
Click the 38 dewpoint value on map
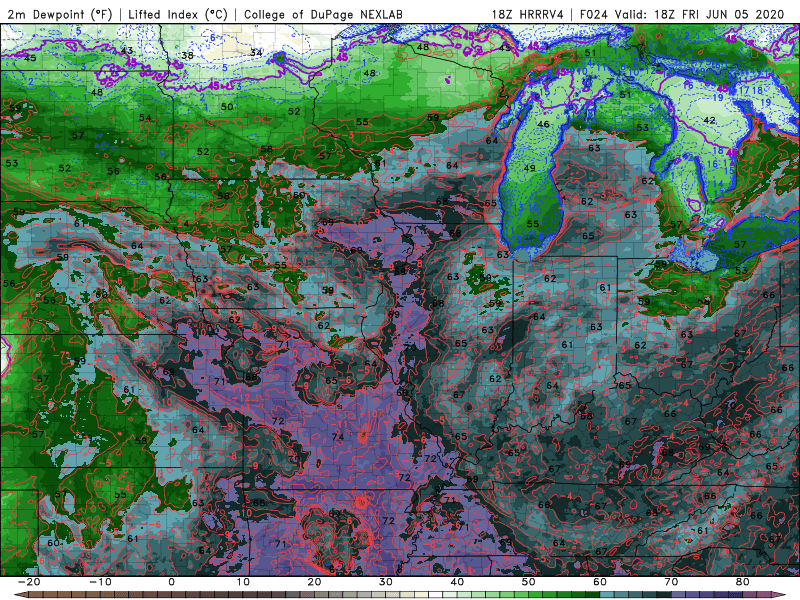coord(188,56)
